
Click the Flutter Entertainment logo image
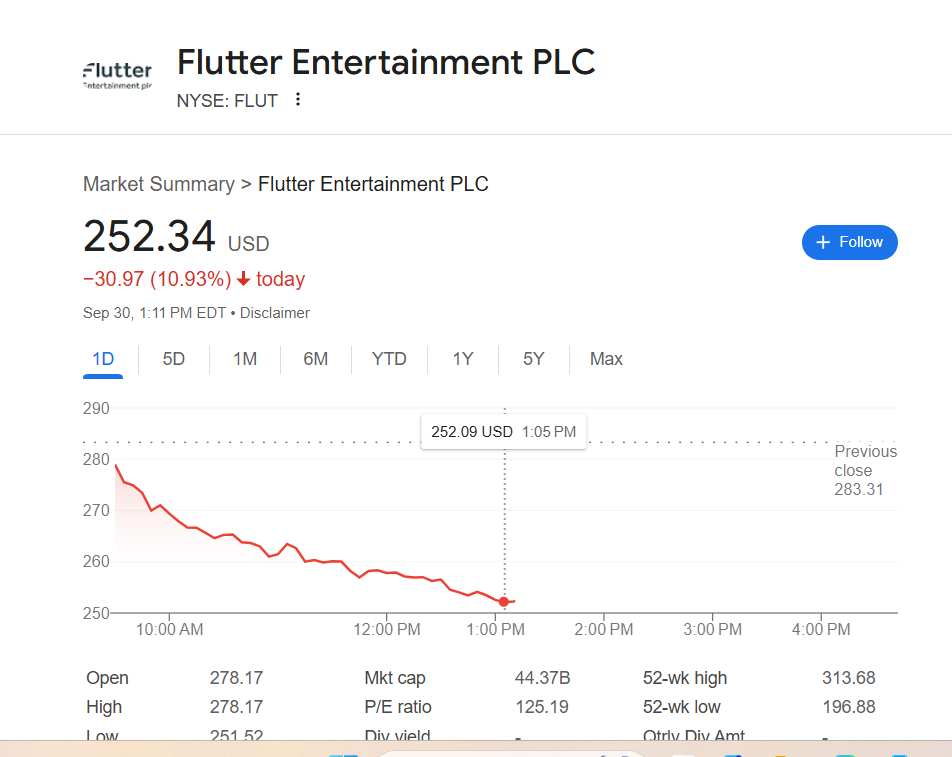click(x=117, y=76)
